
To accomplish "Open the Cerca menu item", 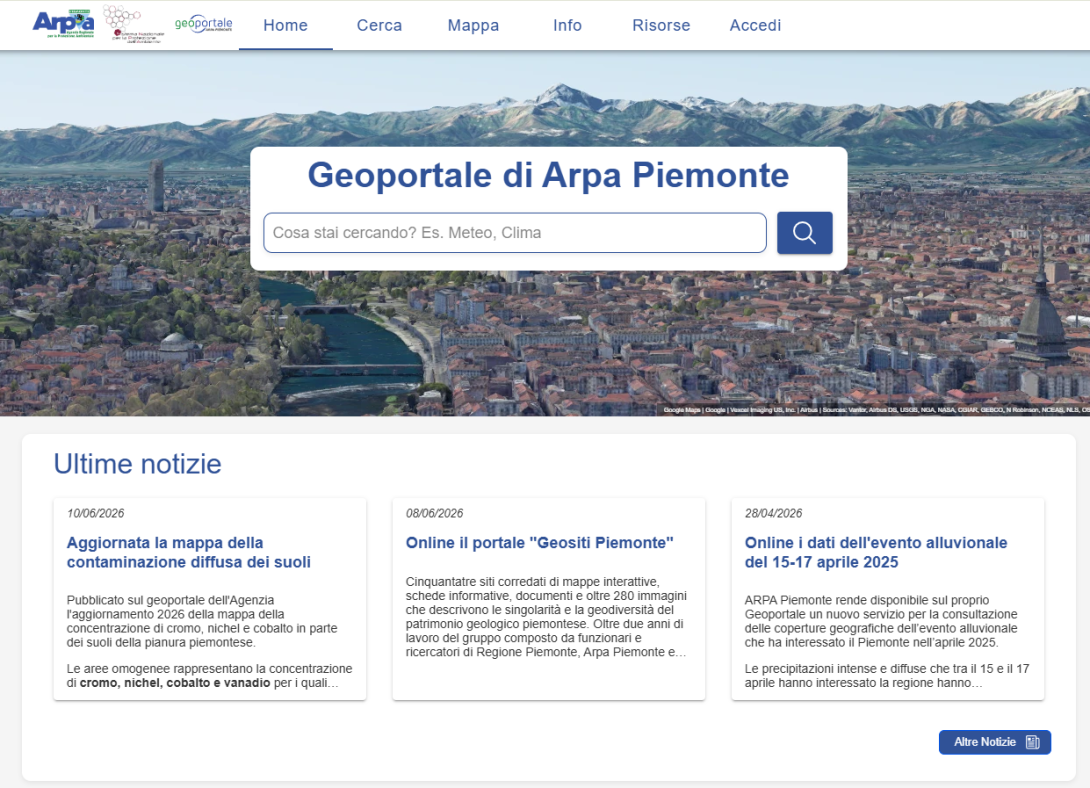I will 380,26.
